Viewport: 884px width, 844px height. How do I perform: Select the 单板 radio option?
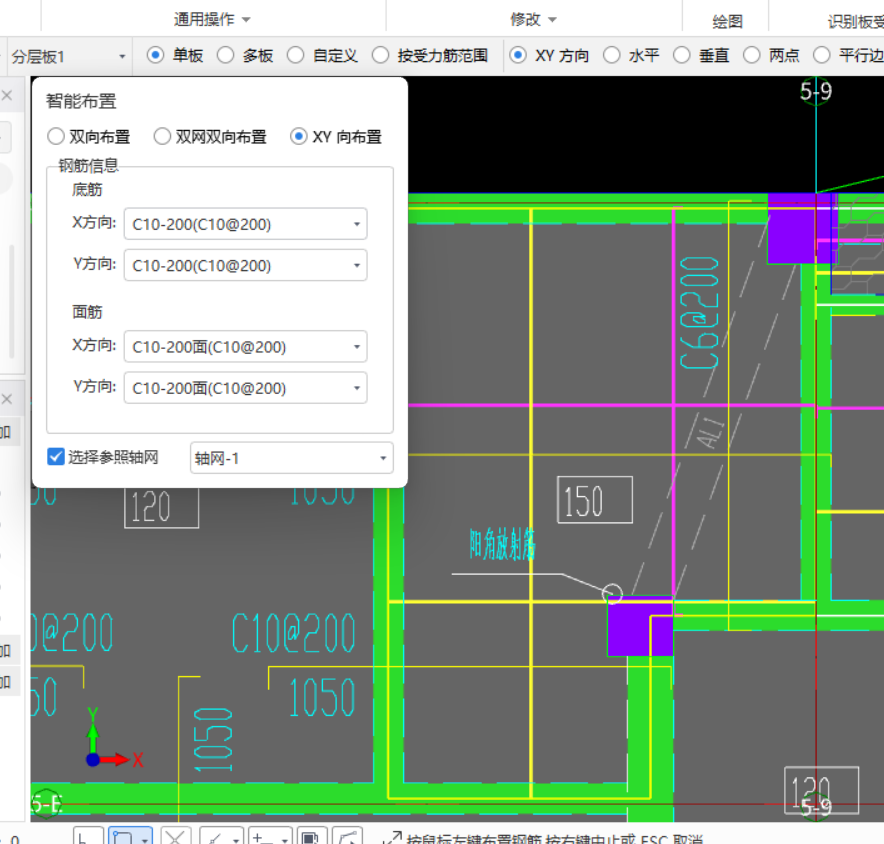tap(156, 55)
